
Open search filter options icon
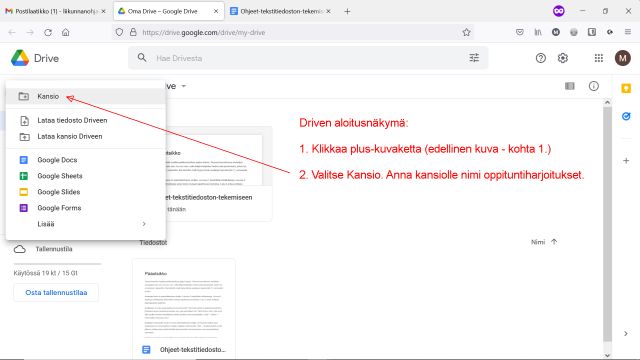click(x=474, y=58)
